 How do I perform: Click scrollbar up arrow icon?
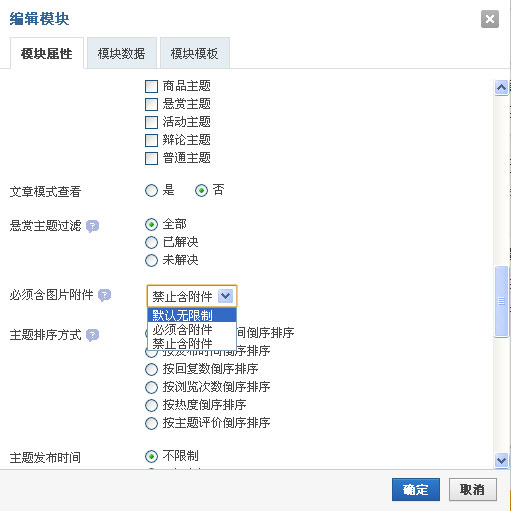[501, 88]
